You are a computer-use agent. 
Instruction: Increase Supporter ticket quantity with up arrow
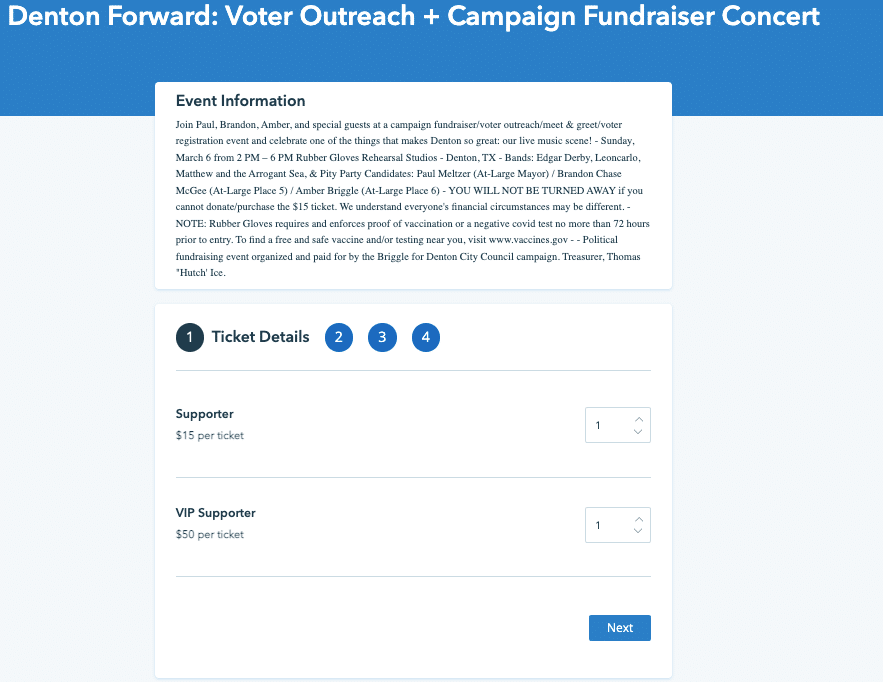click(638, 419)
